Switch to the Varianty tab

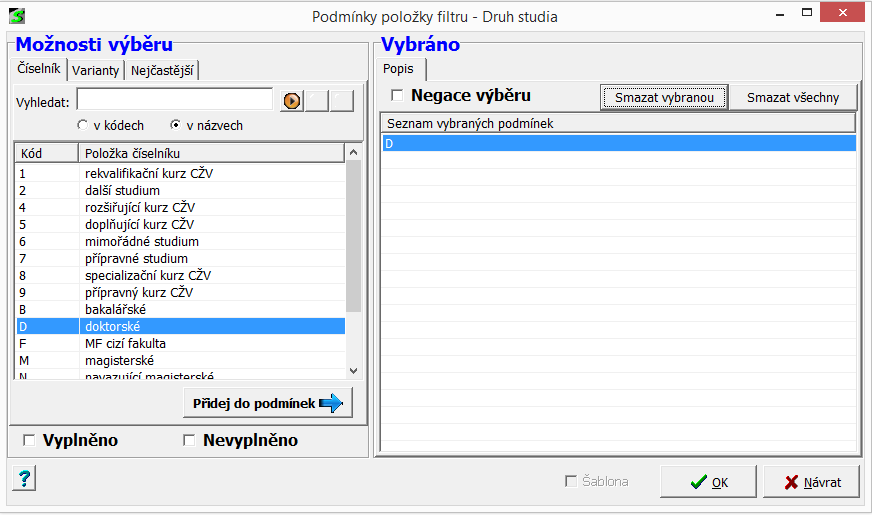point(96,70)
